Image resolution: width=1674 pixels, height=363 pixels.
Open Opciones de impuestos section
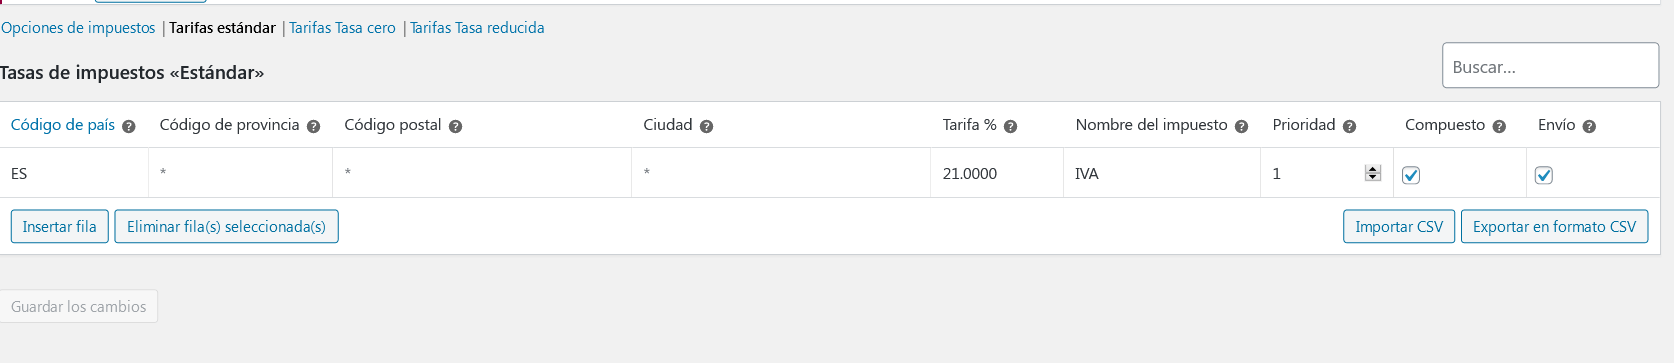pos(78,28)
